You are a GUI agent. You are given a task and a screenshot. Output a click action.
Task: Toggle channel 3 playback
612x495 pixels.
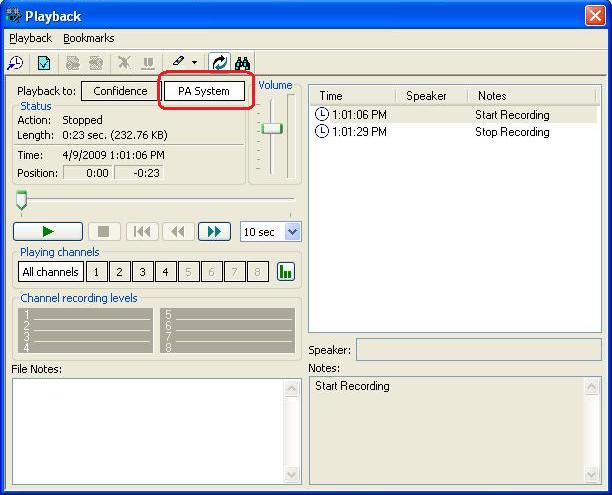tap(142, 272)
